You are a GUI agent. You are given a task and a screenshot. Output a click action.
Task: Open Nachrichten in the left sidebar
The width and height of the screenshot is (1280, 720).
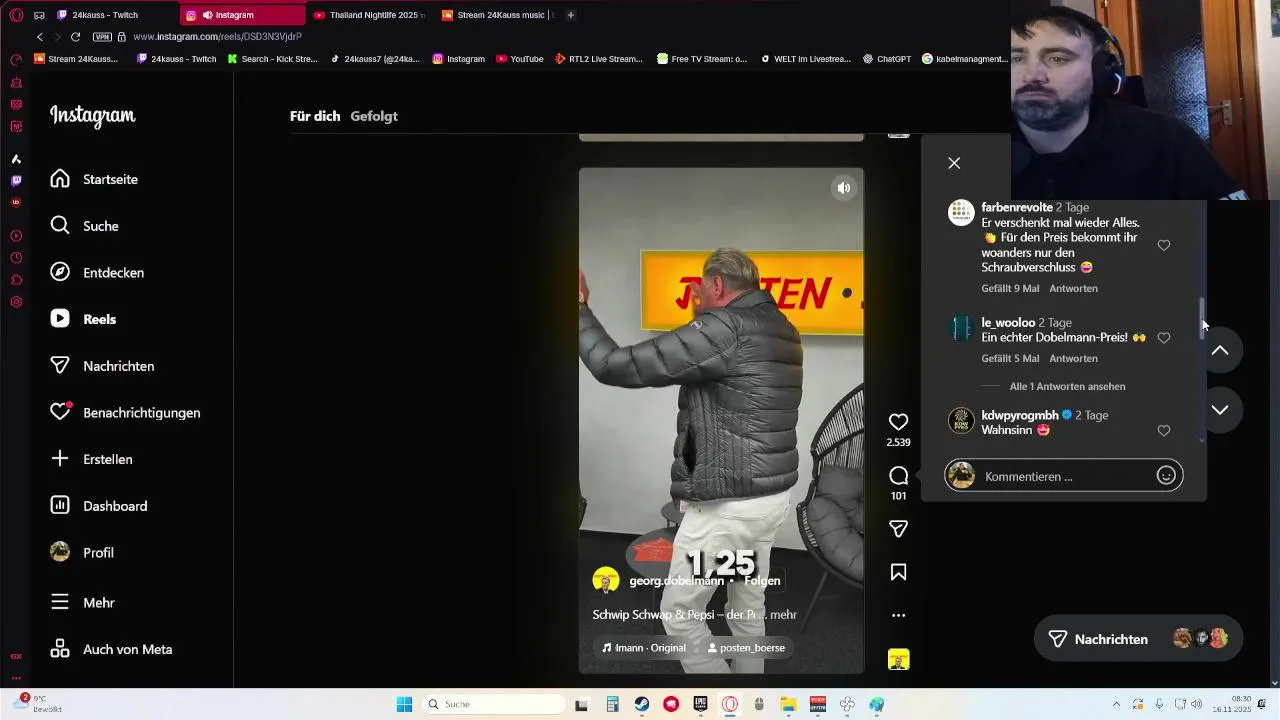click(102, 366)
